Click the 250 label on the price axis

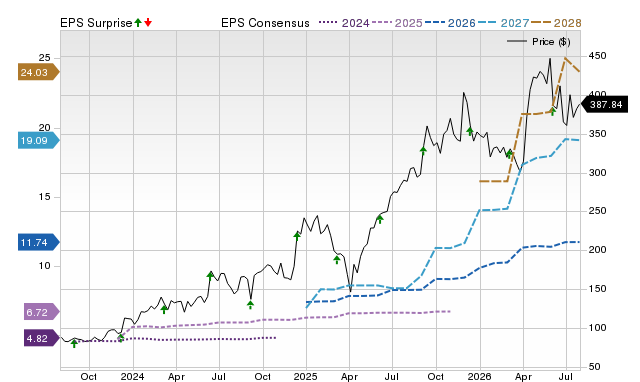597,211
